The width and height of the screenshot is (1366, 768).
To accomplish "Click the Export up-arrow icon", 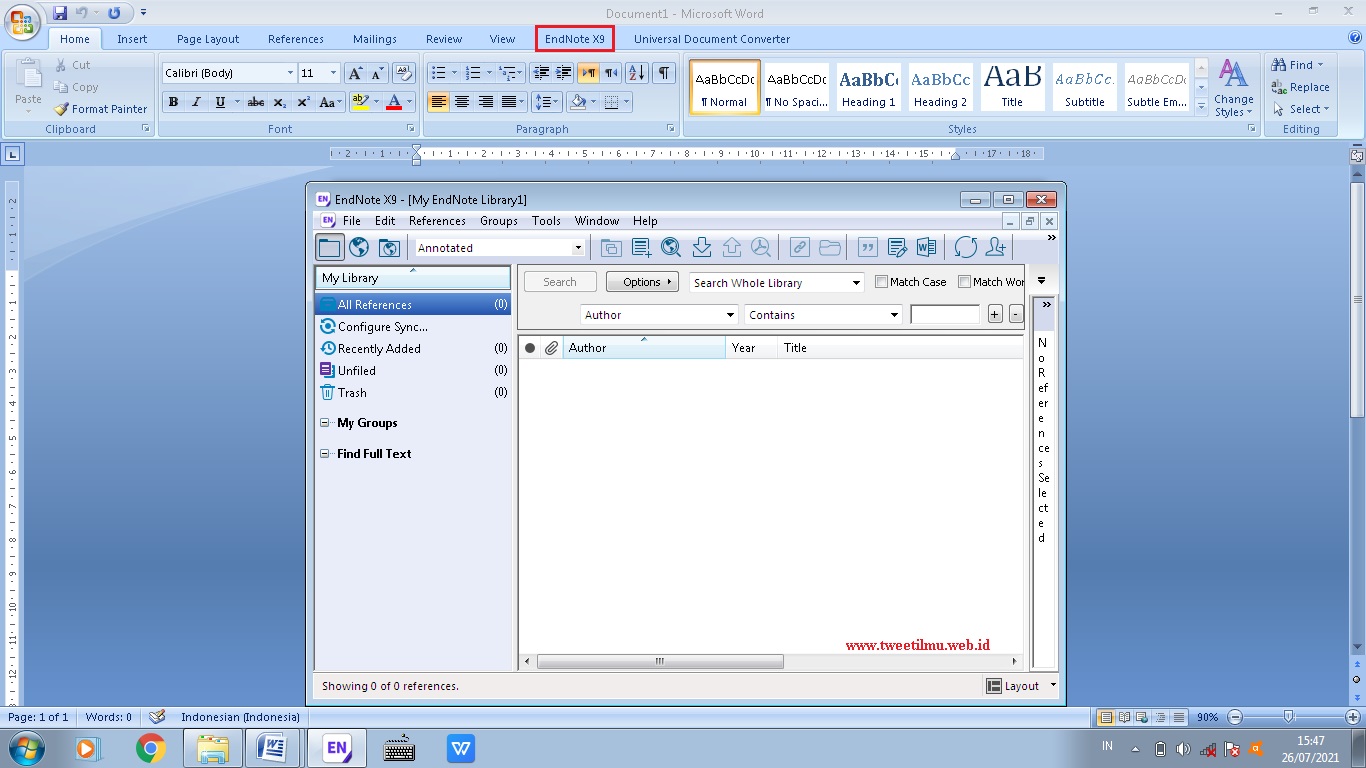I will point(731,248).
